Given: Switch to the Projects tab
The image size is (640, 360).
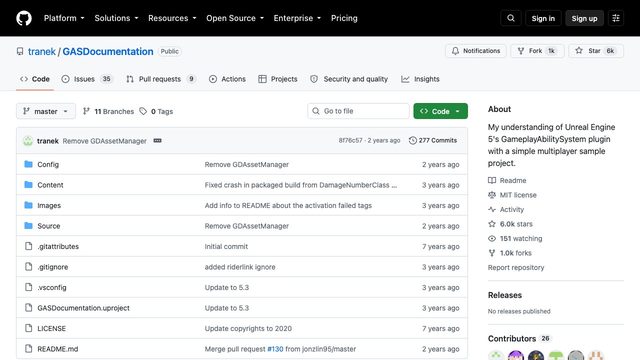Looking at the screenshot, I should click(278, 79).
